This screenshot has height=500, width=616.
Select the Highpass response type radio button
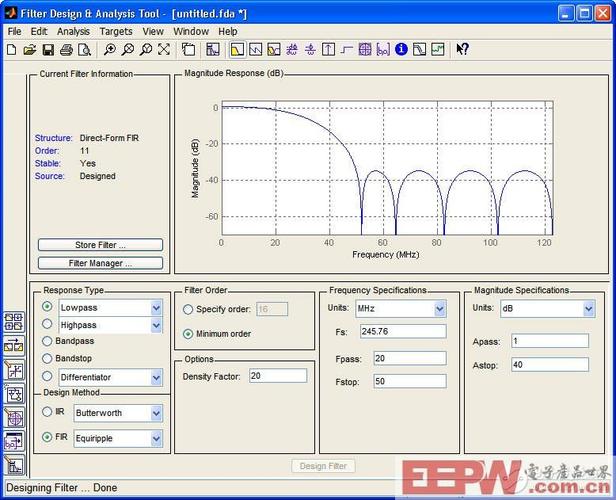coord(47,324)
